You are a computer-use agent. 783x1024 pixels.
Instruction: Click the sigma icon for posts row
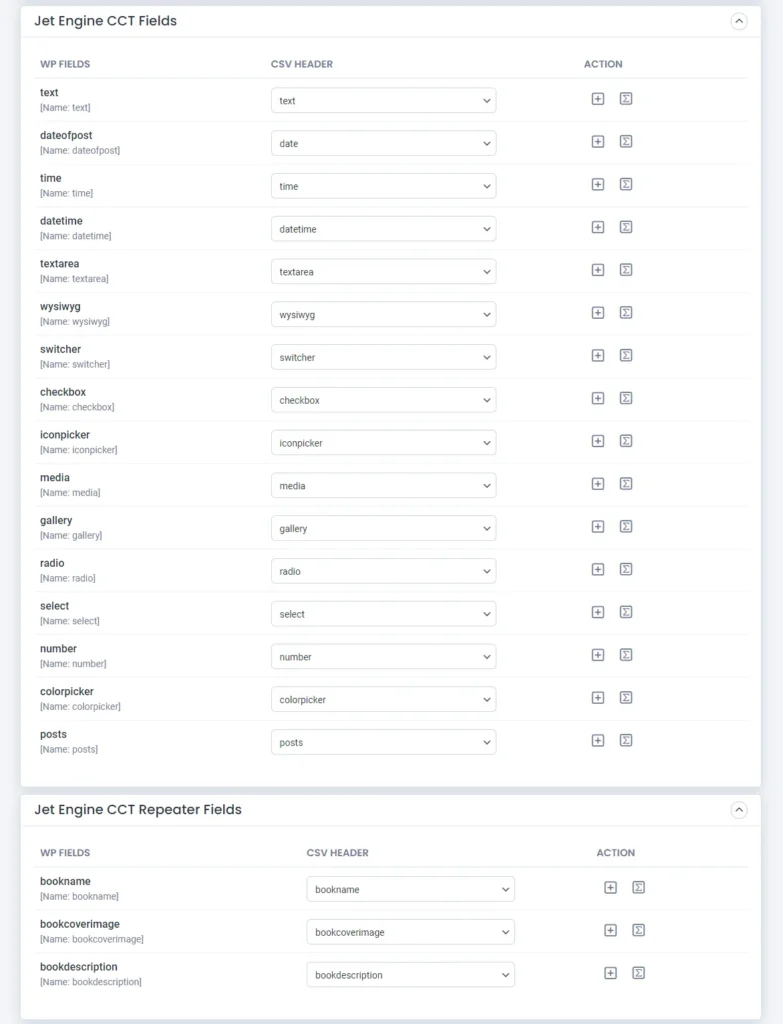(x=626, y=741)
